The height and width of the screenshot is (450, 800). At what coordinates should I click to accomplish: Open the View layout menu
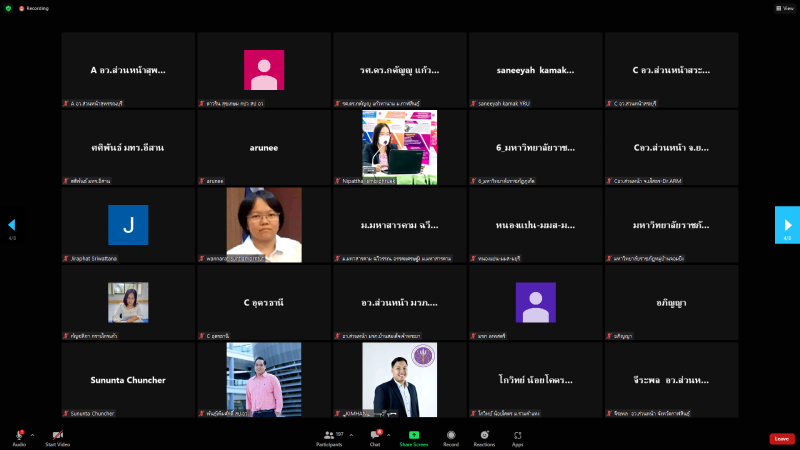783,7
